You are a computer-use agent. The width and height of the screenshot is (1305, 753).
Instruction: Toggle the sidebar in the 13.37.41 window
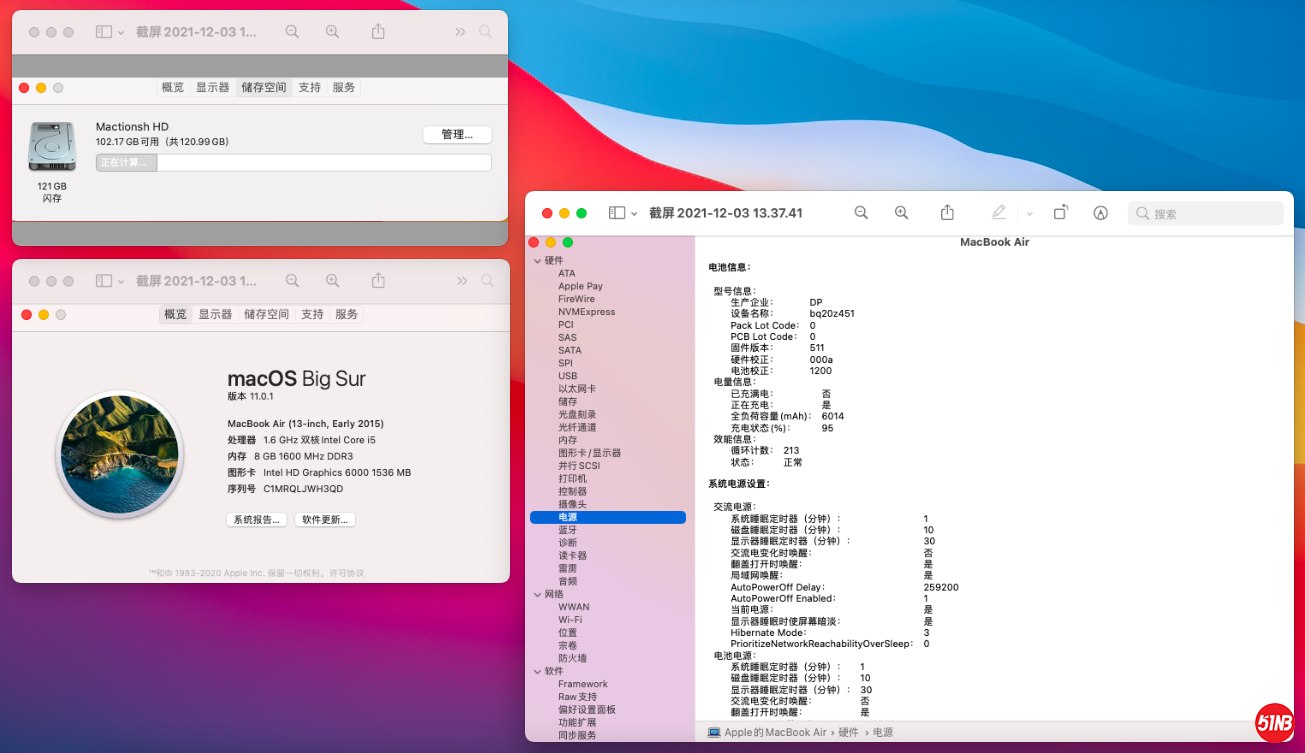coord(617,213)
